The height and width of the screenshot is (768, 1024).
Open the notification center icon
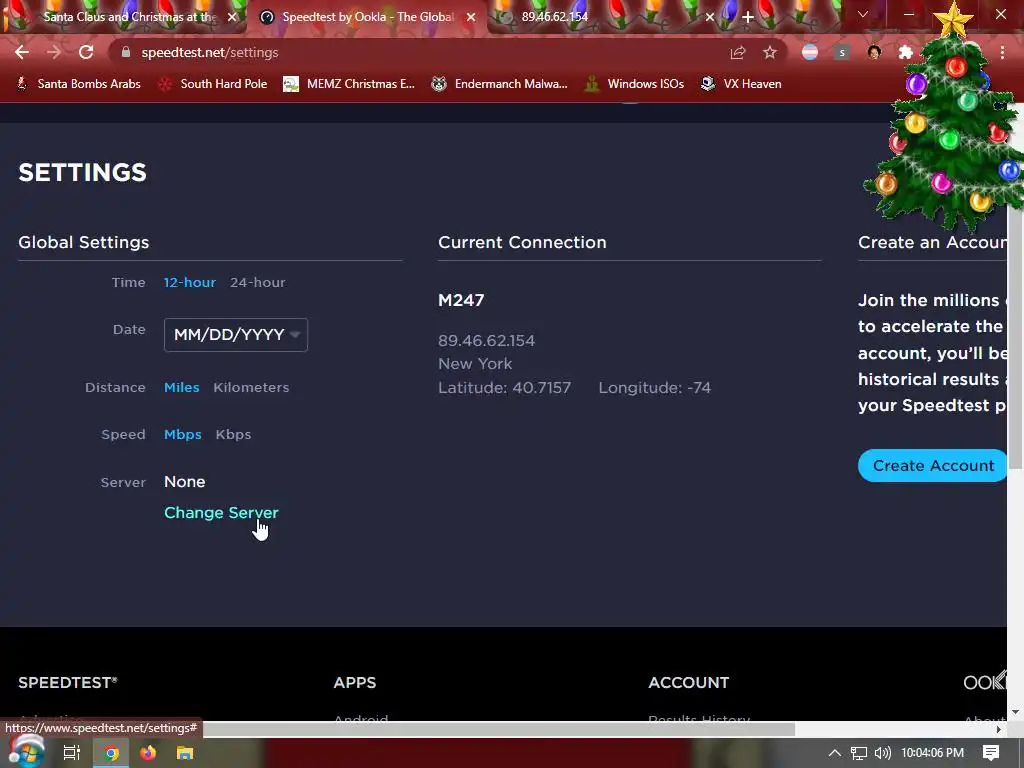click(x=991, y=753)
